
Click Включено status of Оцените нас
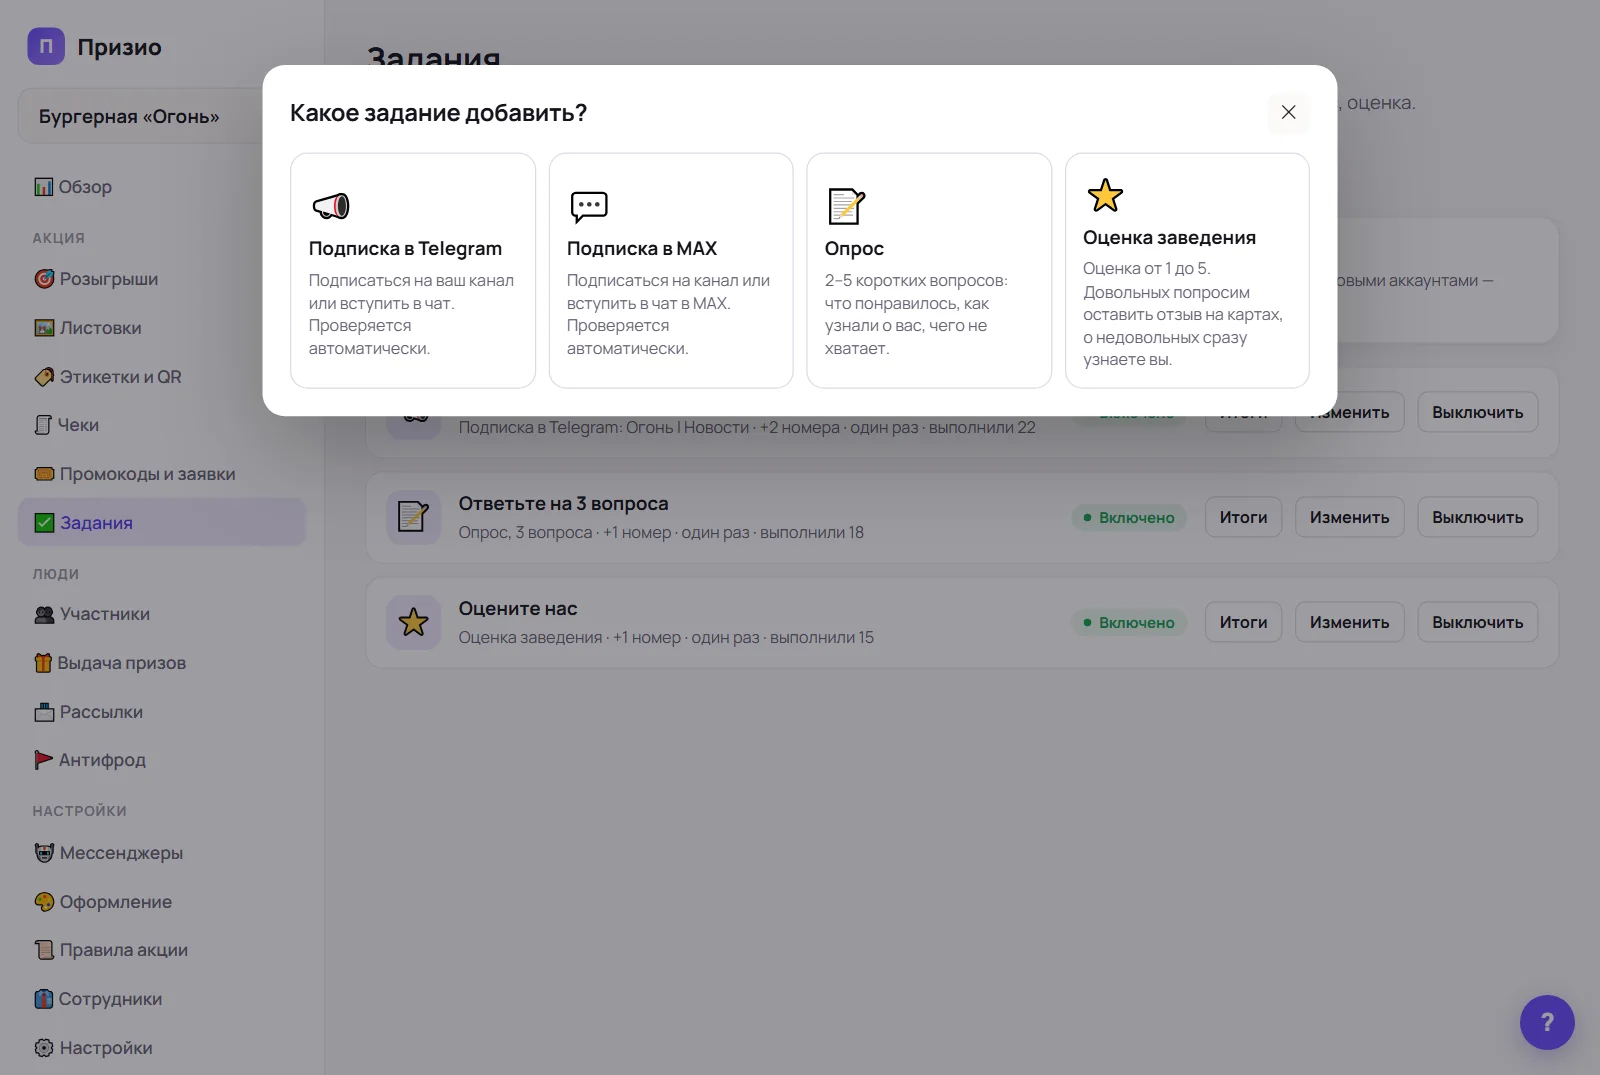[x=1129, y=622]
